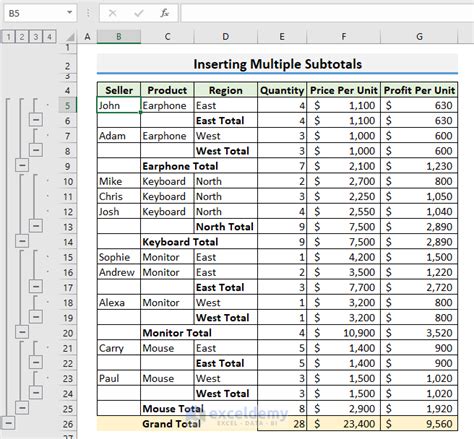This screenshot has height=439, width=474.
Task: Collapse the East Total group at row 6
Action: (x=36, y=120)
